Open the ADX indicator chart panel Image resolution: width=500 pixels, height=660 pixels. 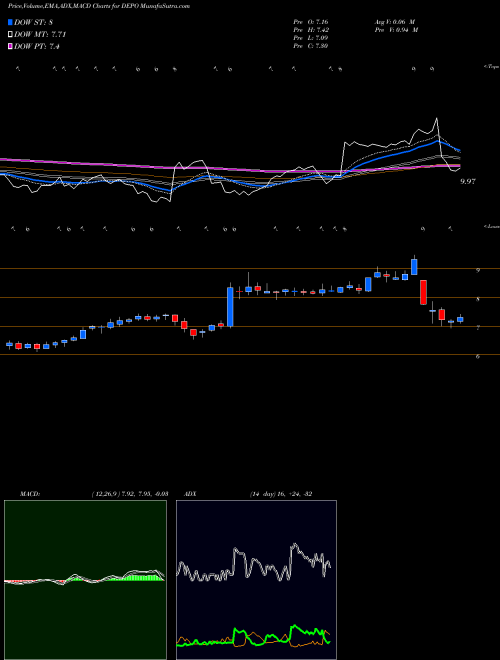click(x=256, y=580)
